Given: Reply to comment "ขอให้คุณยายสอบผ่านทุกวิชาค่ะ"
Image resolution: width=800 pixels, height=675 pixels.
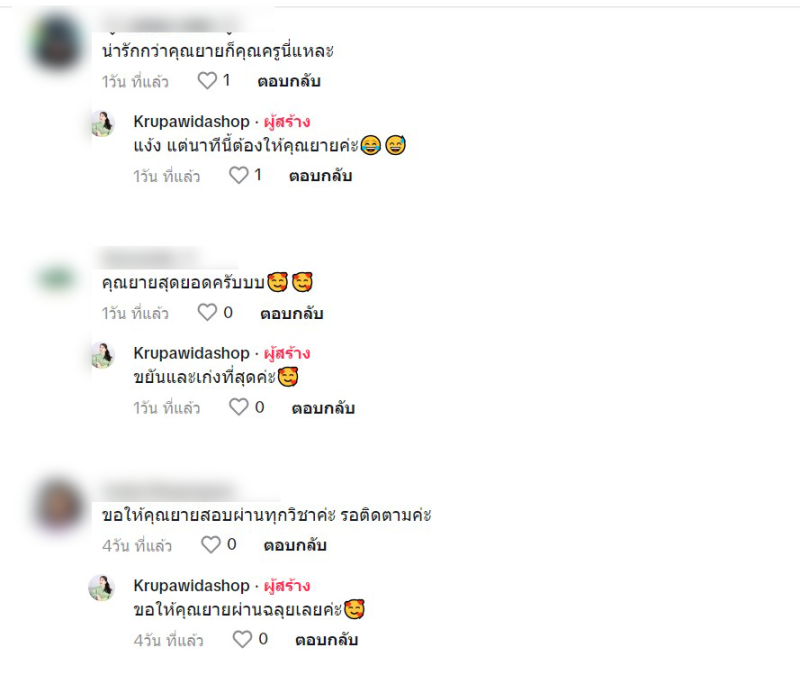Looking at the screenshot, I should [295, 545].
